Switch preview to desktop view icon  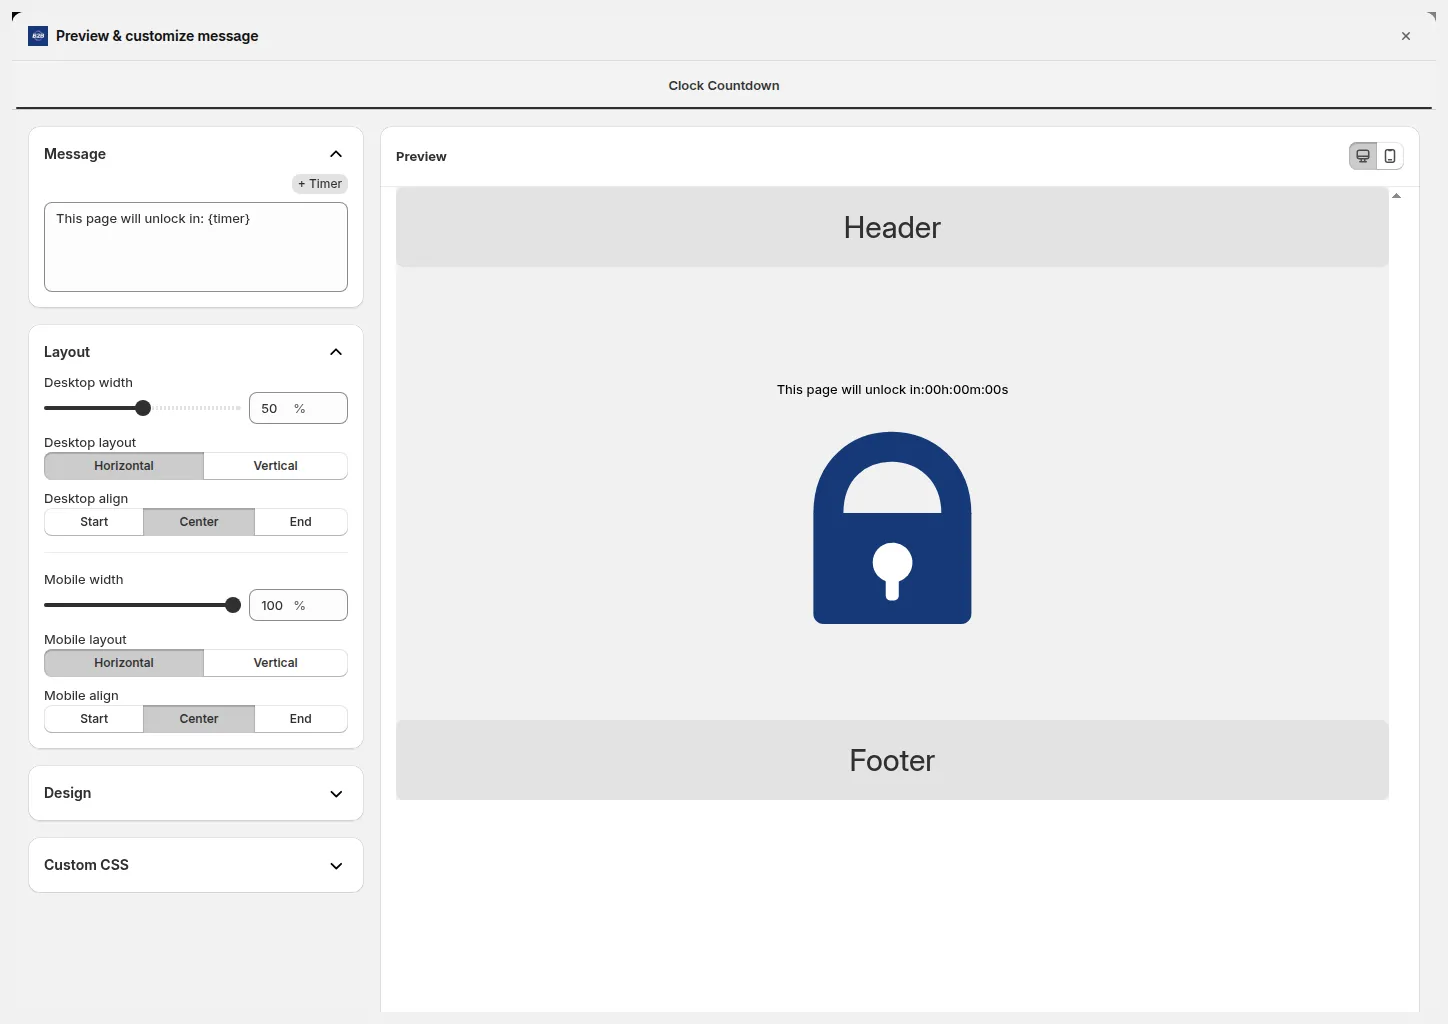pos(1363,156)
